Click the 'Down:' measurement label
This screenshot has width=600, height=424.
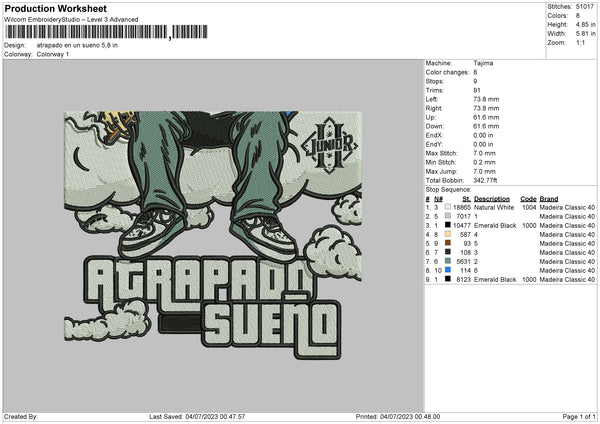click(434, 126)
